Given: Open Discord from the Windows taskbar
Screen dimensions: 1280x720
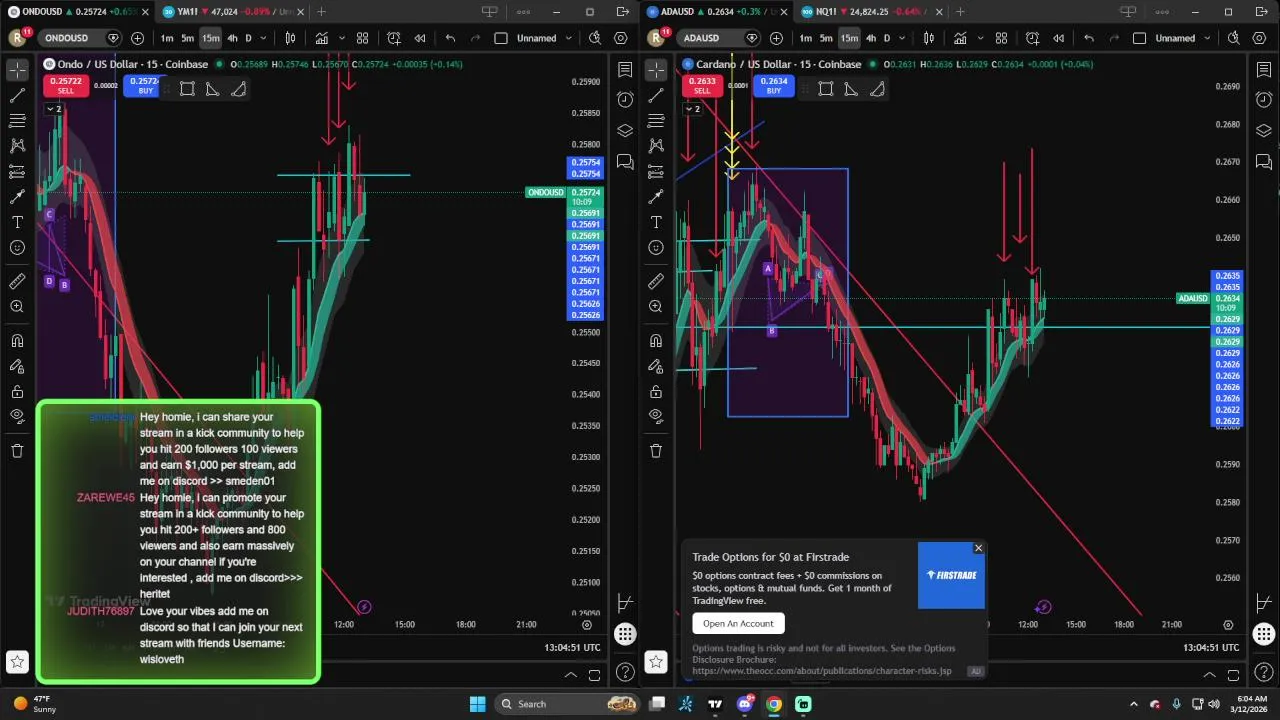Looking at the screenshot, I should click(x=745, y=704).
